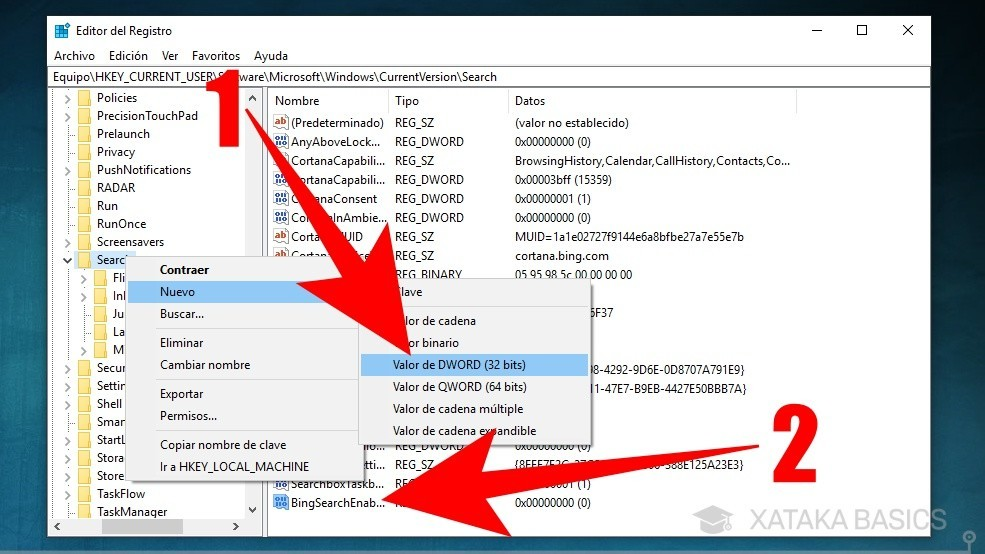The width and height of the screenshot is (985, 554).
Task: Choose Valor de DWORD (32 bits)
Action: tap(474, 365)
